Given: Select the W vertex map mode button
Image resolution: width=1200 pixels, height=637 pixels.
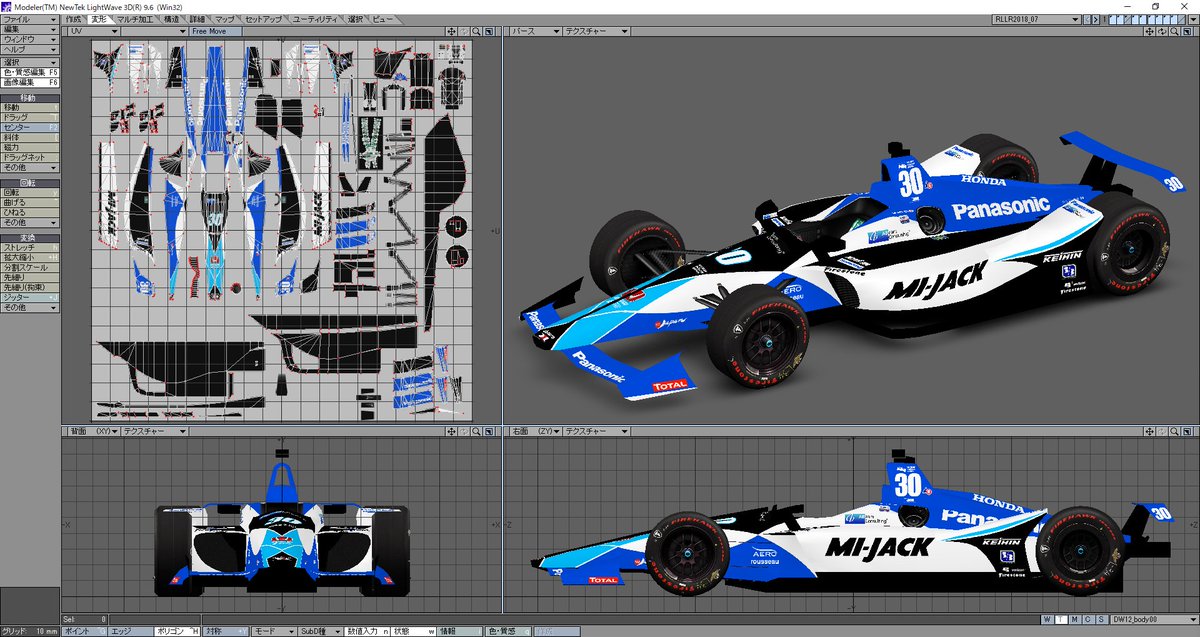Looking at the screenshot, I should [1048, 619].
